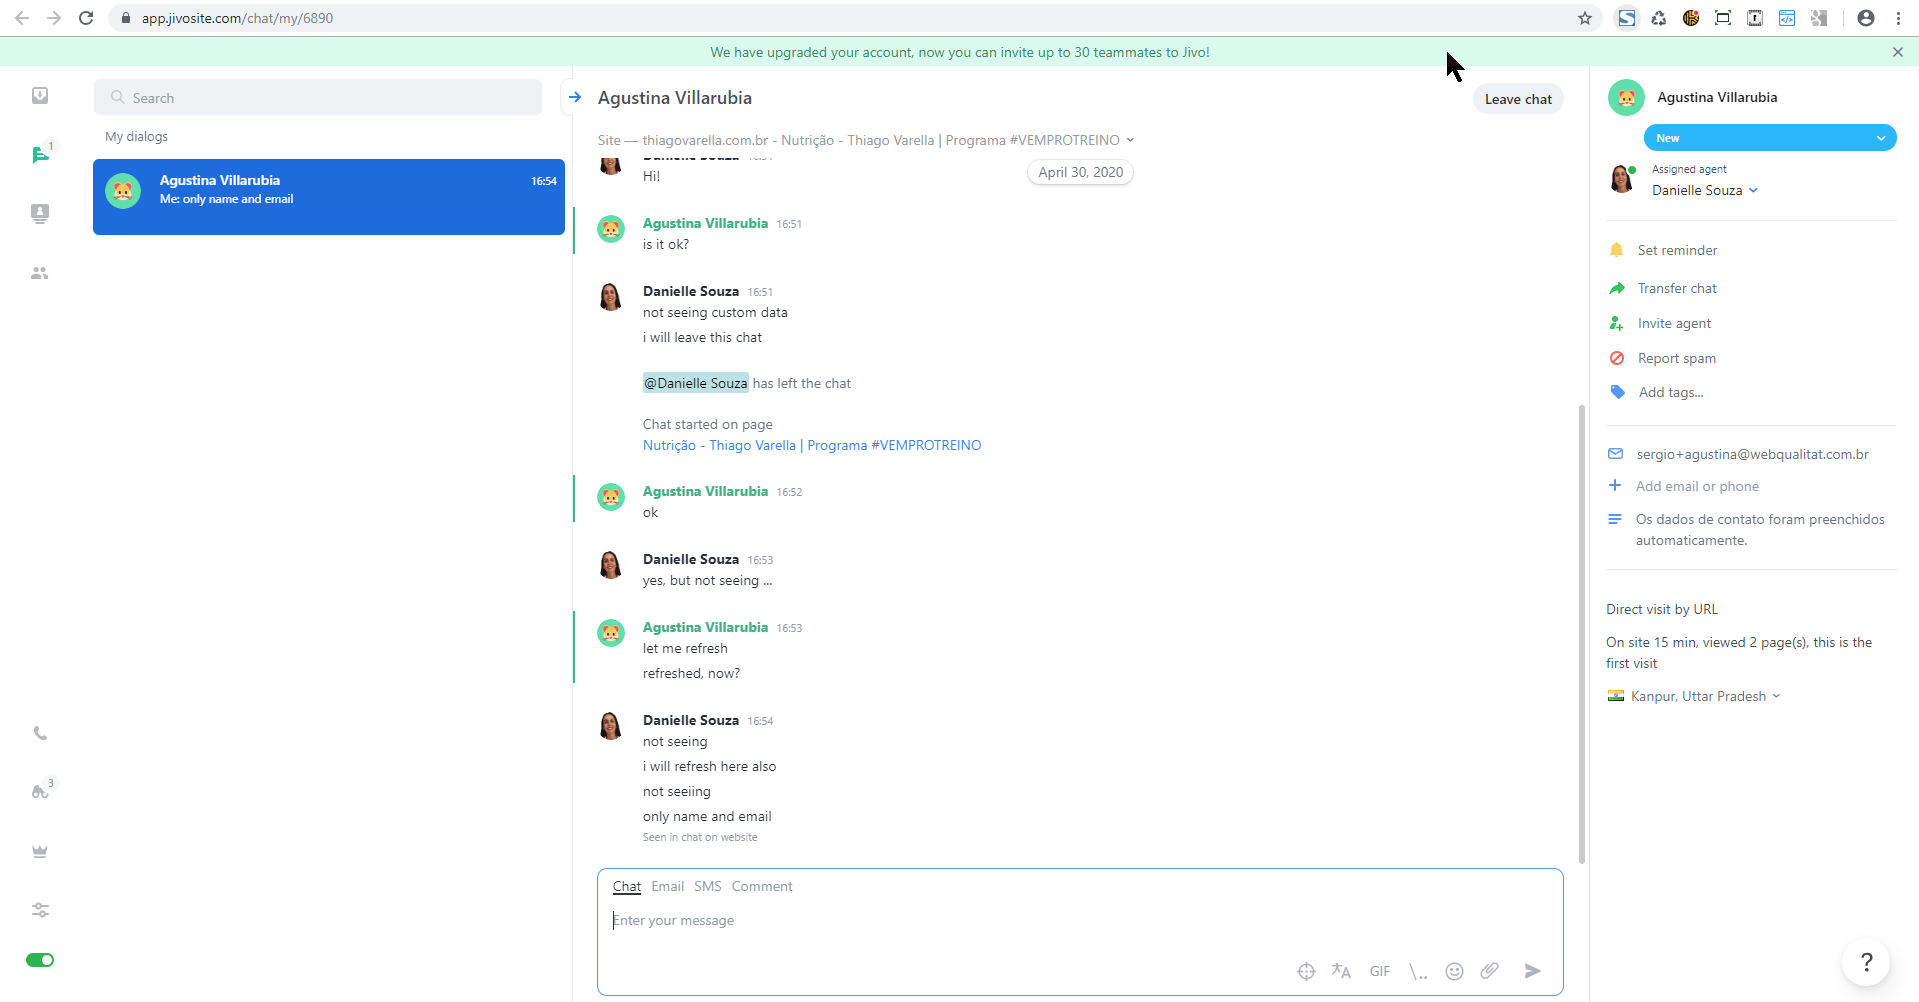Click the Leave chat button
This screenshot has width=1919, height=1002.
tap(1518, 99)
